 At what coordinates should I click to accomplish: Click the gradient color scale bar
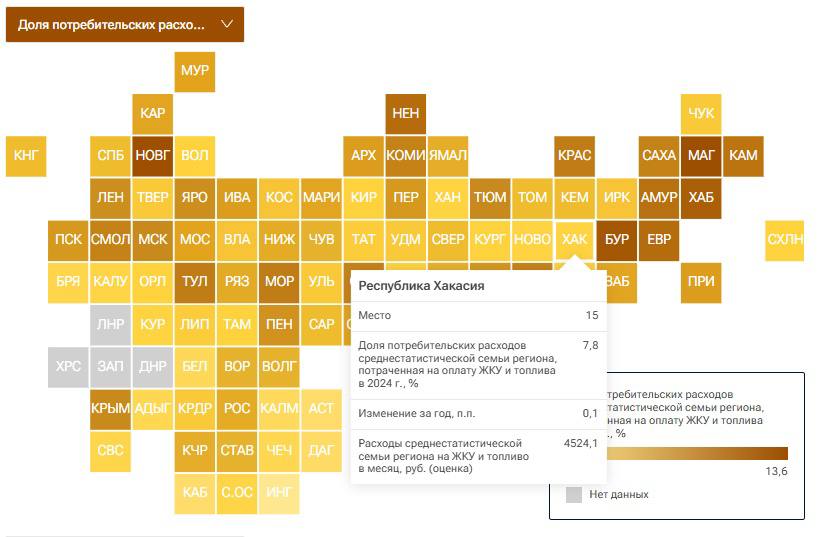(697, 453)
